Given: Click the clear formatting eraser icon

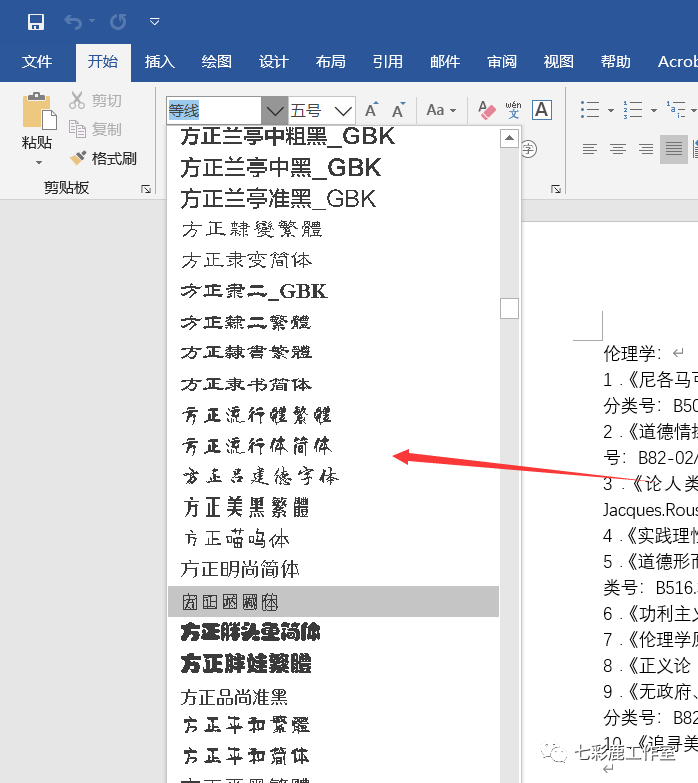Looking at the screenshot, I should tap(486, 110).
